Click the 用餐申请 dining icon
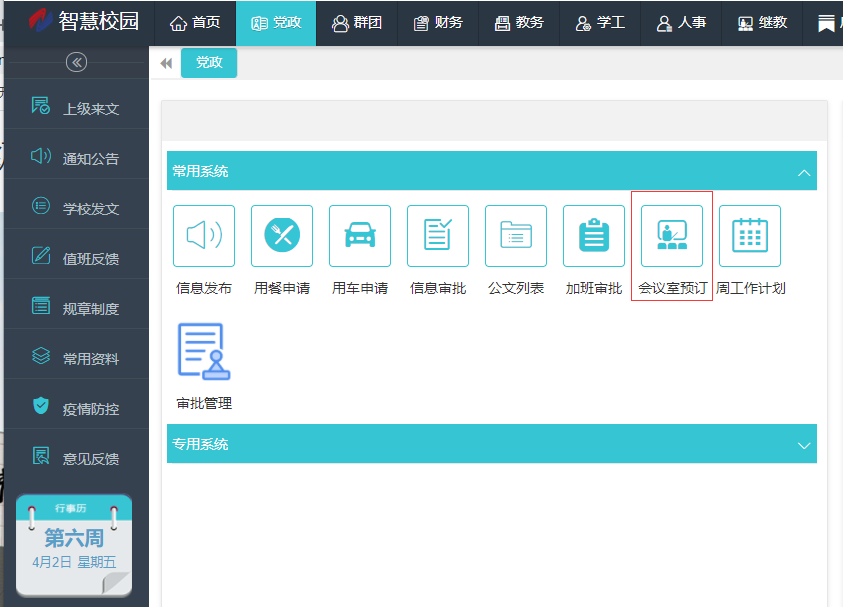Viewport: 843px width, 607px height. [x=282, y=236]
